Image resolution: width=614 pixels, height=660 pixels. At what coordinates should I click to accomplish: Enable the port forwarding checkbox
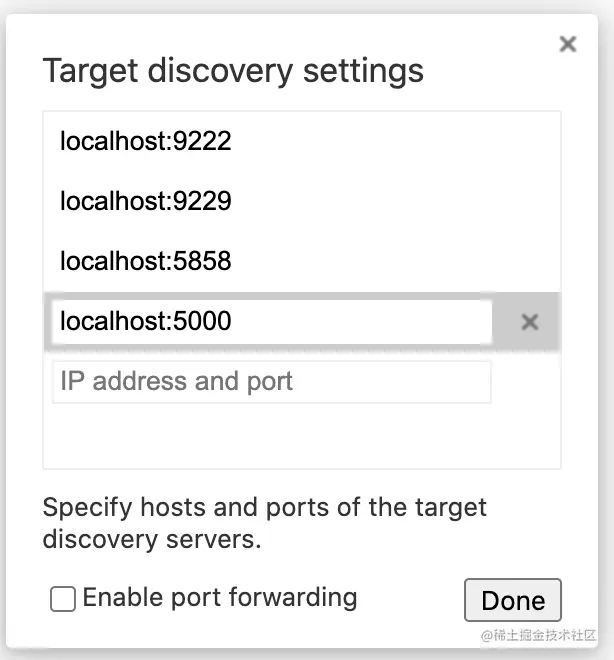click(63, 599)
